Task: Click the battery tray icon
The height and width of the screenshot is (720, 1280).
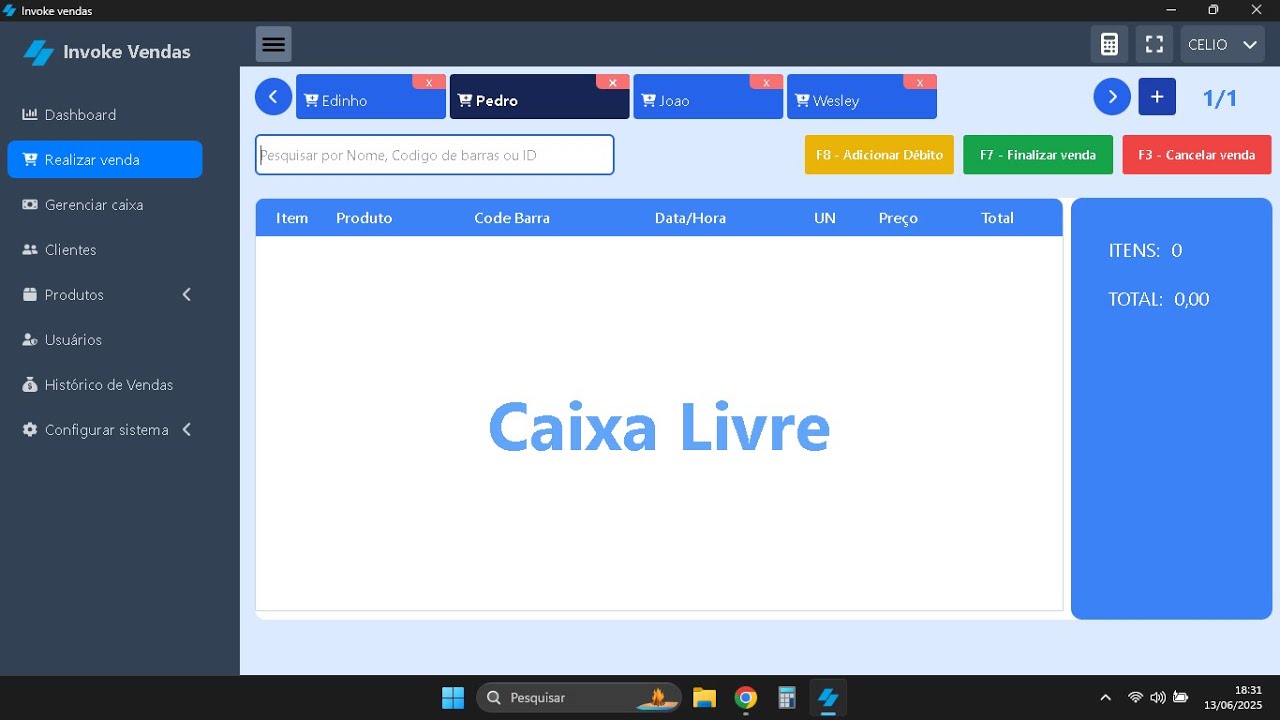Action: coord(1181,698)
